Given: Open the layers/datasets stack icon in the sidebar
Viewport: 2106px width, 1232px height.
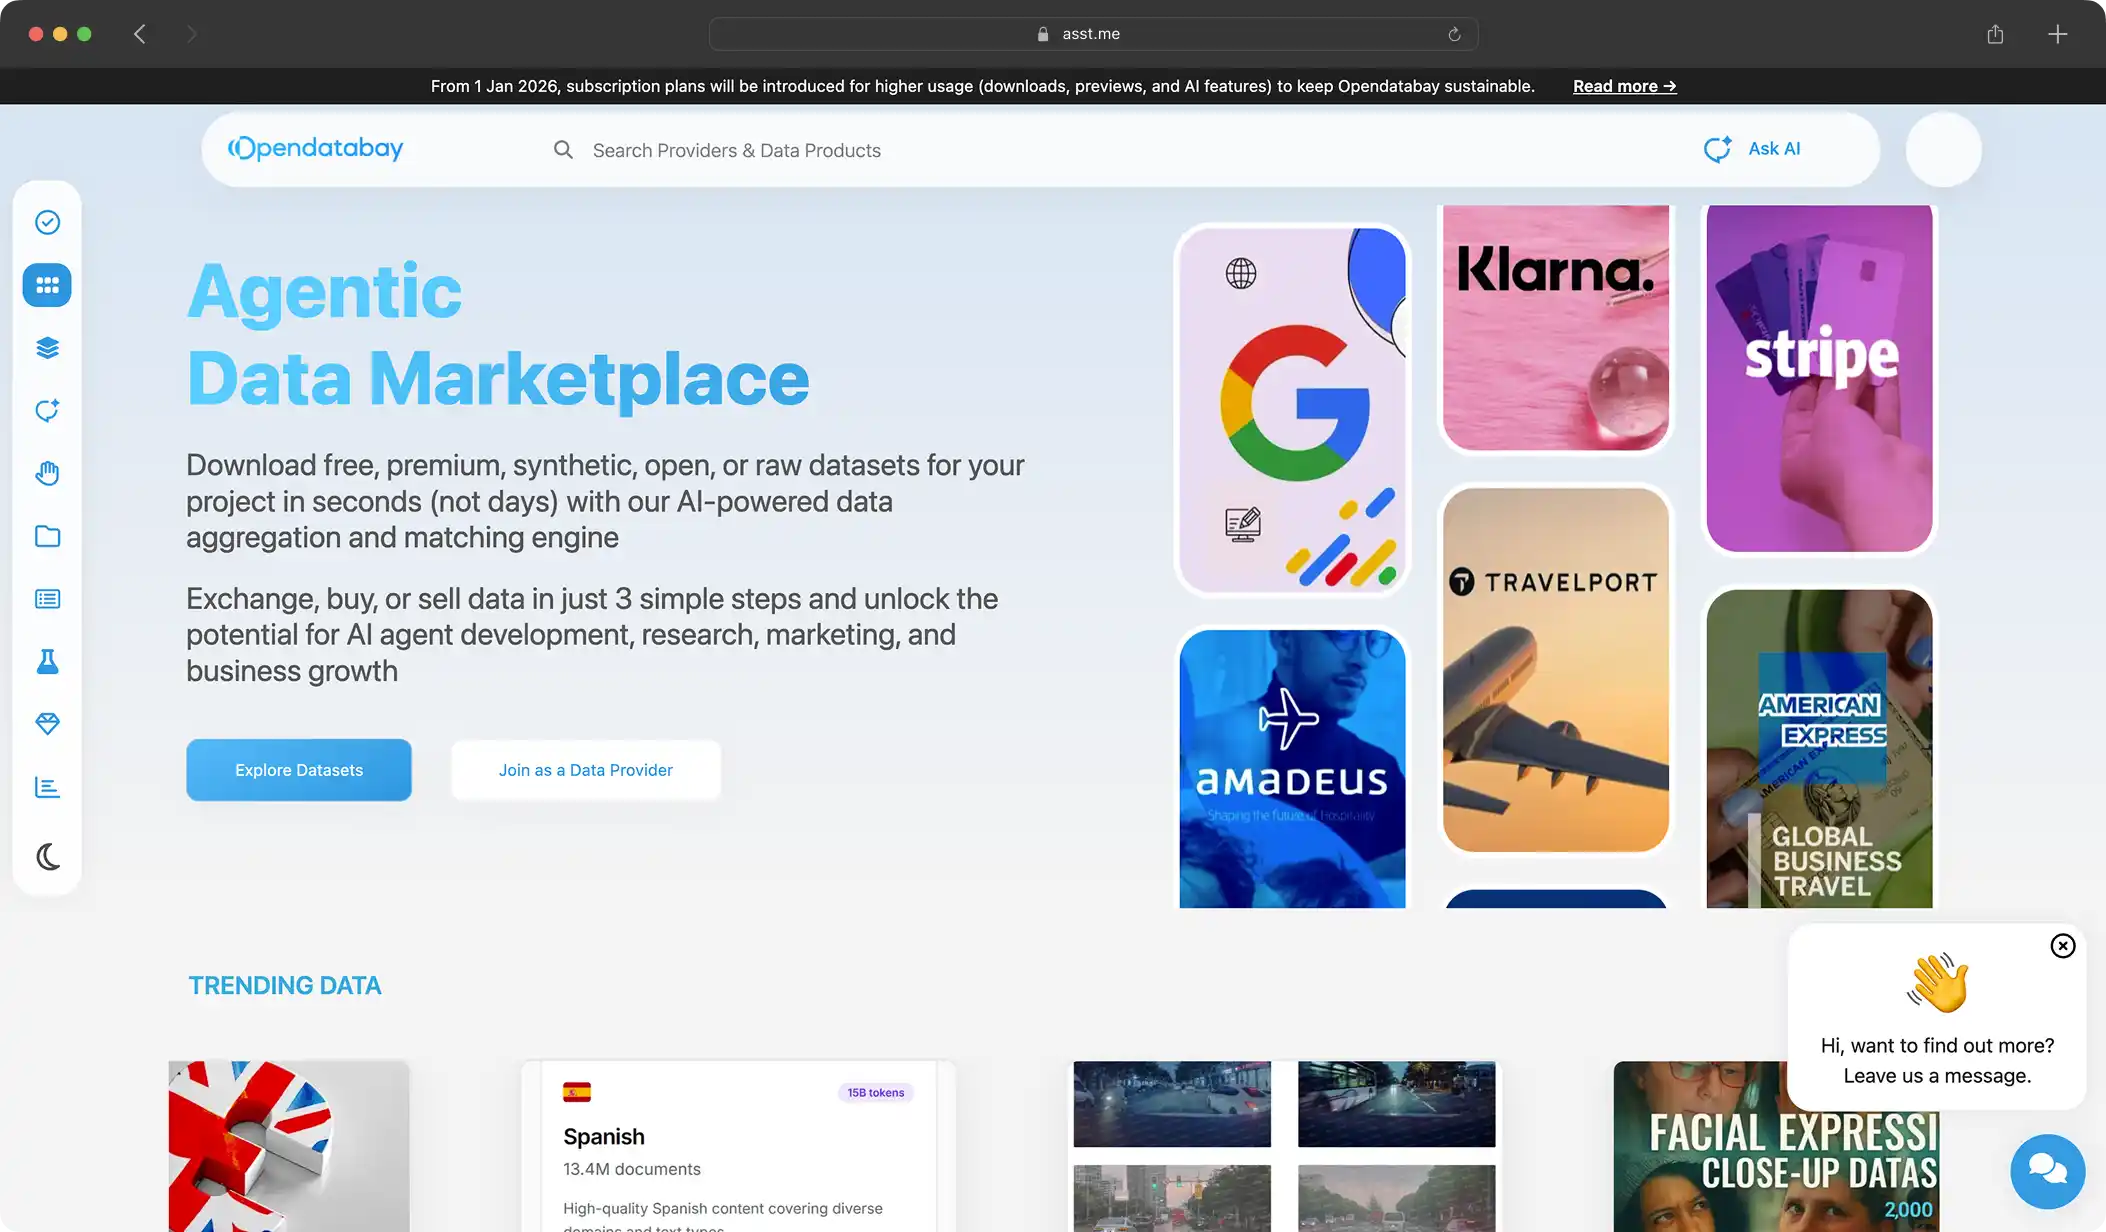Looking at the screenshot, I should (x=47, y=348).
